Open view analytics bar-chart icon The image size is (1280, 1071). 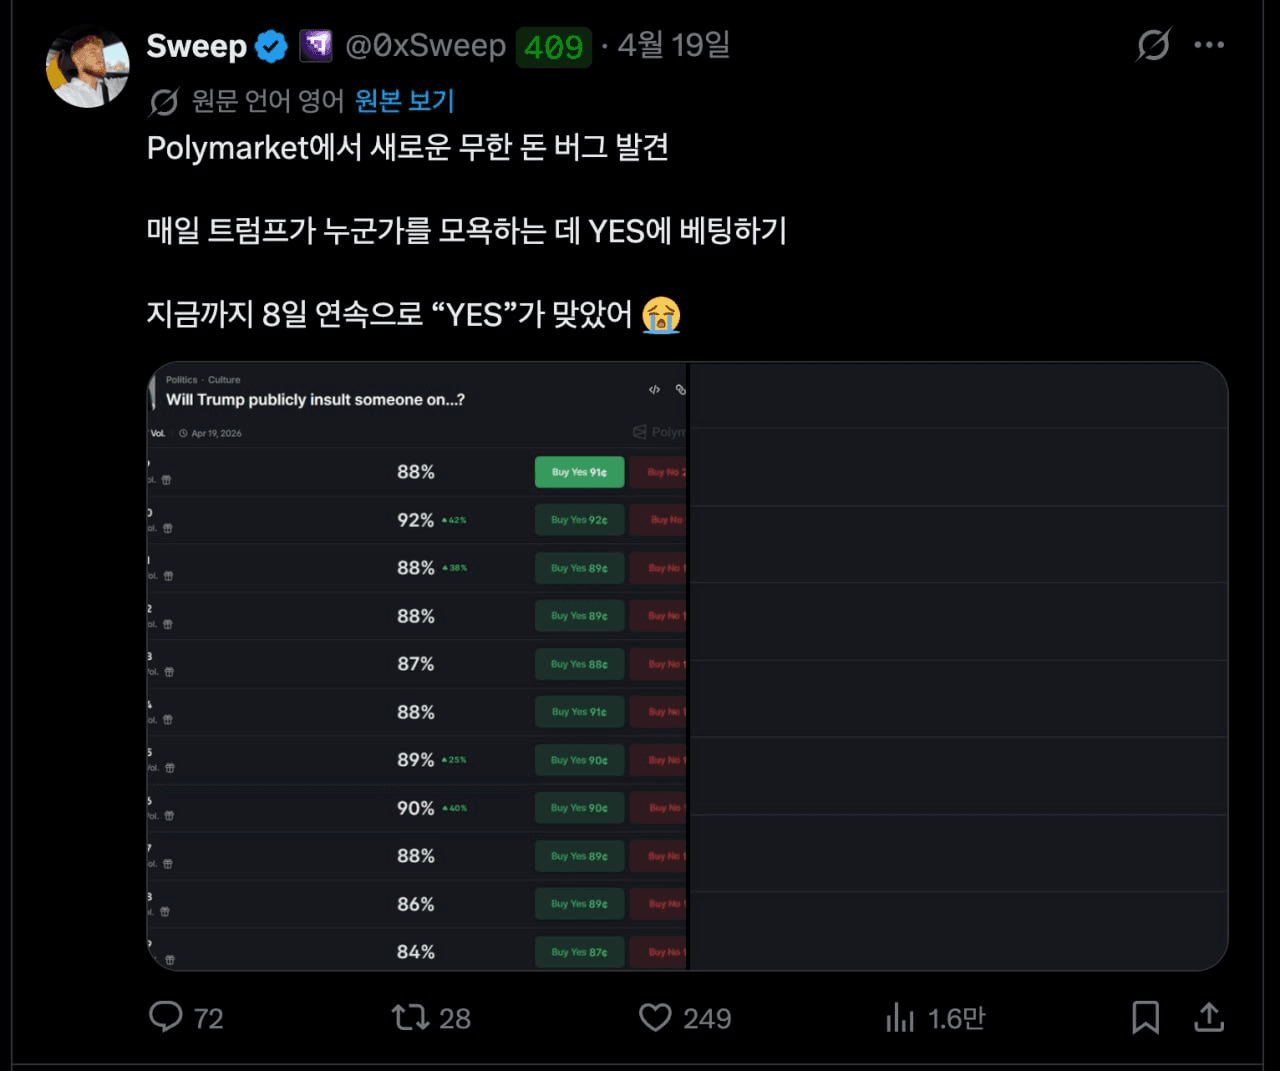coord(900,1018)
